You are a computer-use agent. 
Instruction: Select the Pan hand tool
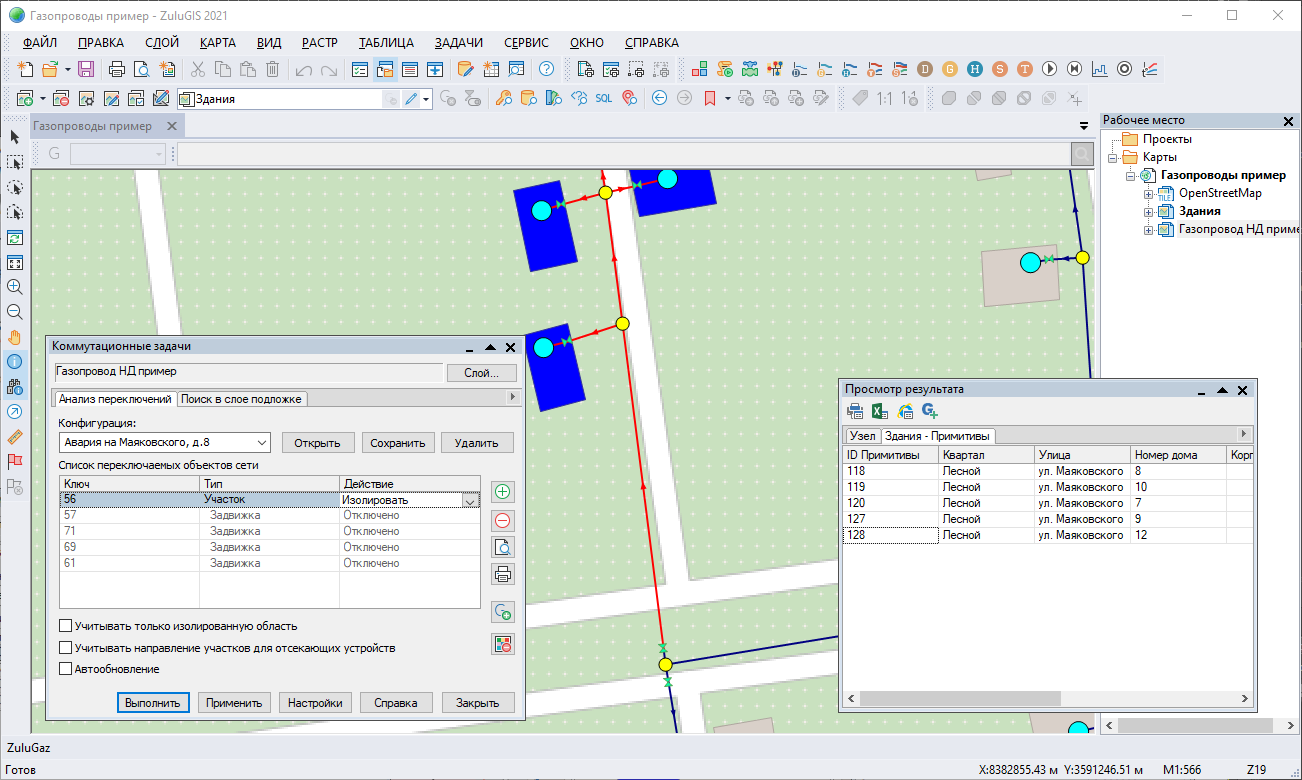tap(15, 336)
